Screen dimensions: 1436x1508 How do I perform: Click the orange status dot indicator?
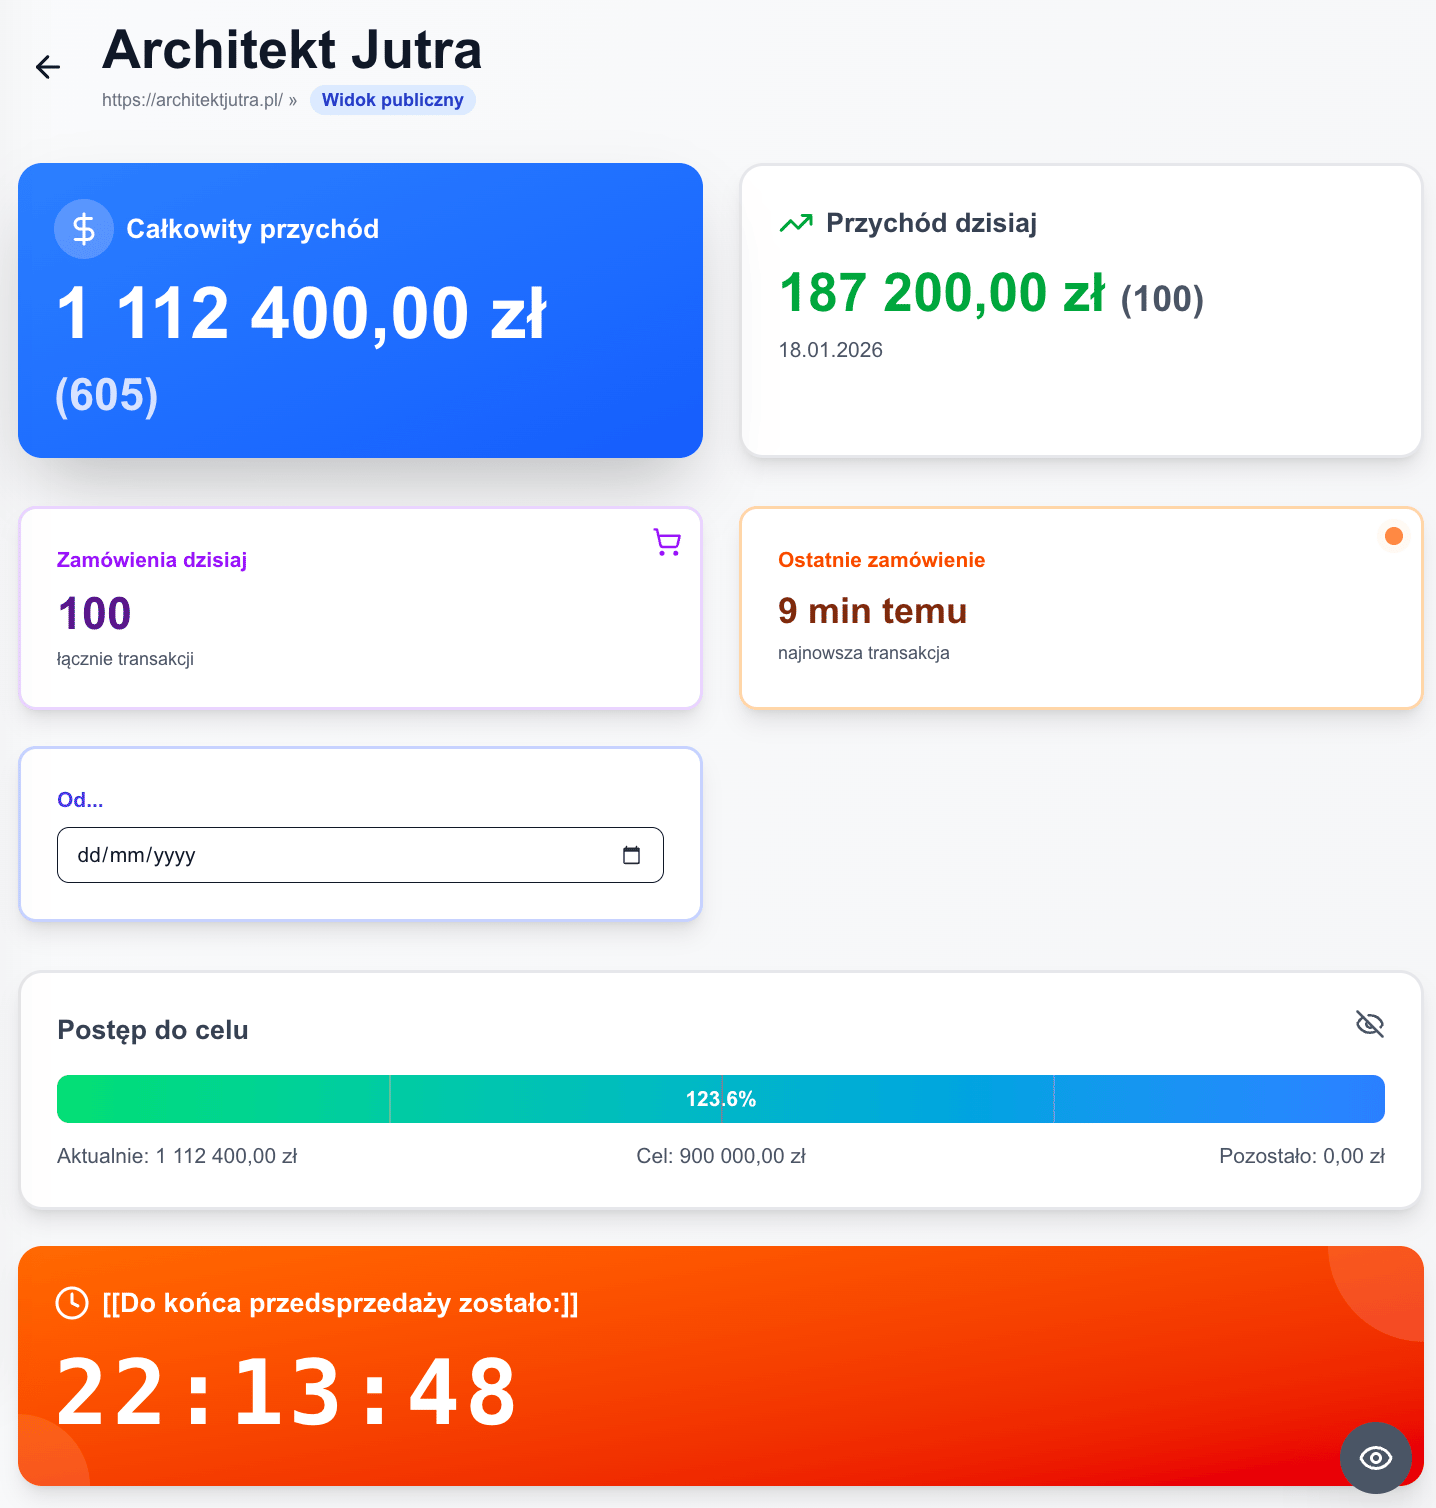[1393, 536]
